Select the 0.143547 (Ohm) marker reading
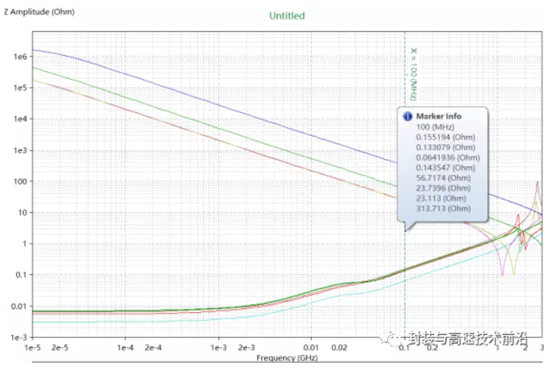The width and height of the screenshot is (550, 371). click(445, 168)
